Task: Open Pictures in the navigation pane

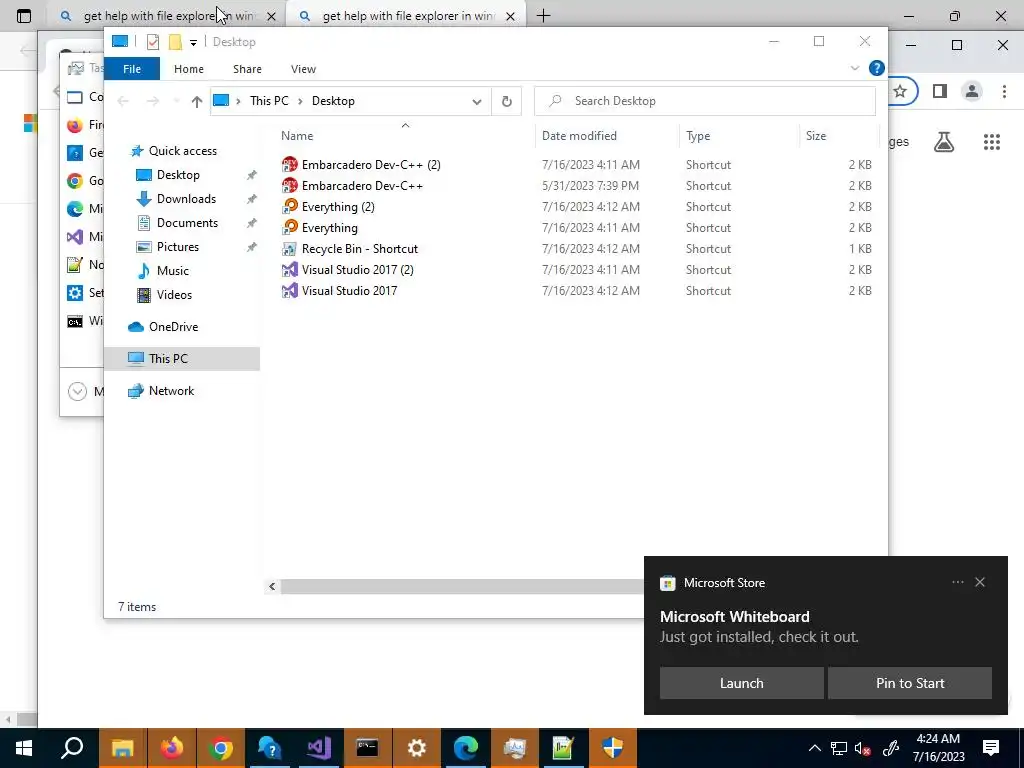Action: (x=178, y=247)
